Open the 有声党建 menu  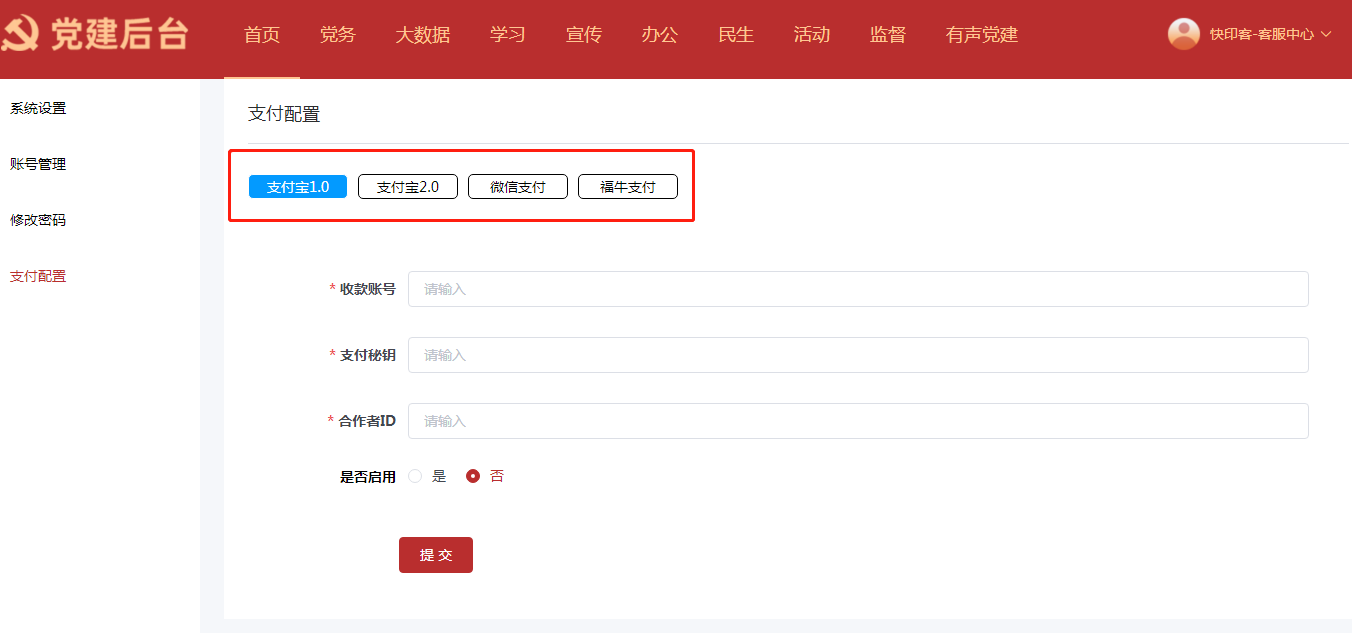(x=981, y=35)
